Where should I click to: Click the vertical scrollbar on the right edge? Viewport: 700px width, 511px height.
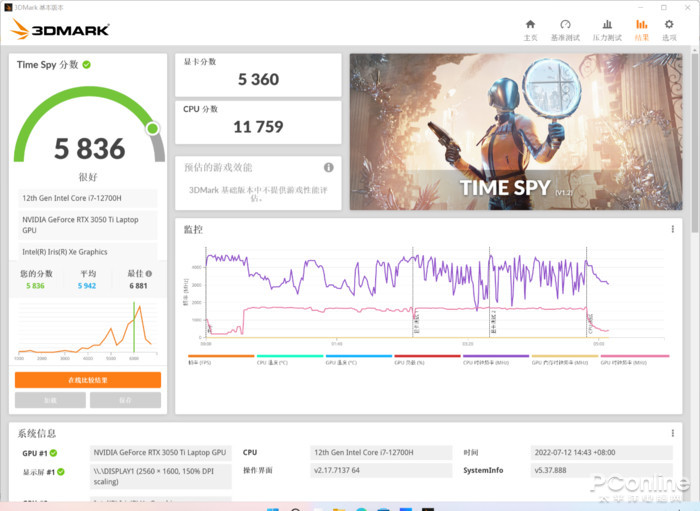tap(695, 143)
